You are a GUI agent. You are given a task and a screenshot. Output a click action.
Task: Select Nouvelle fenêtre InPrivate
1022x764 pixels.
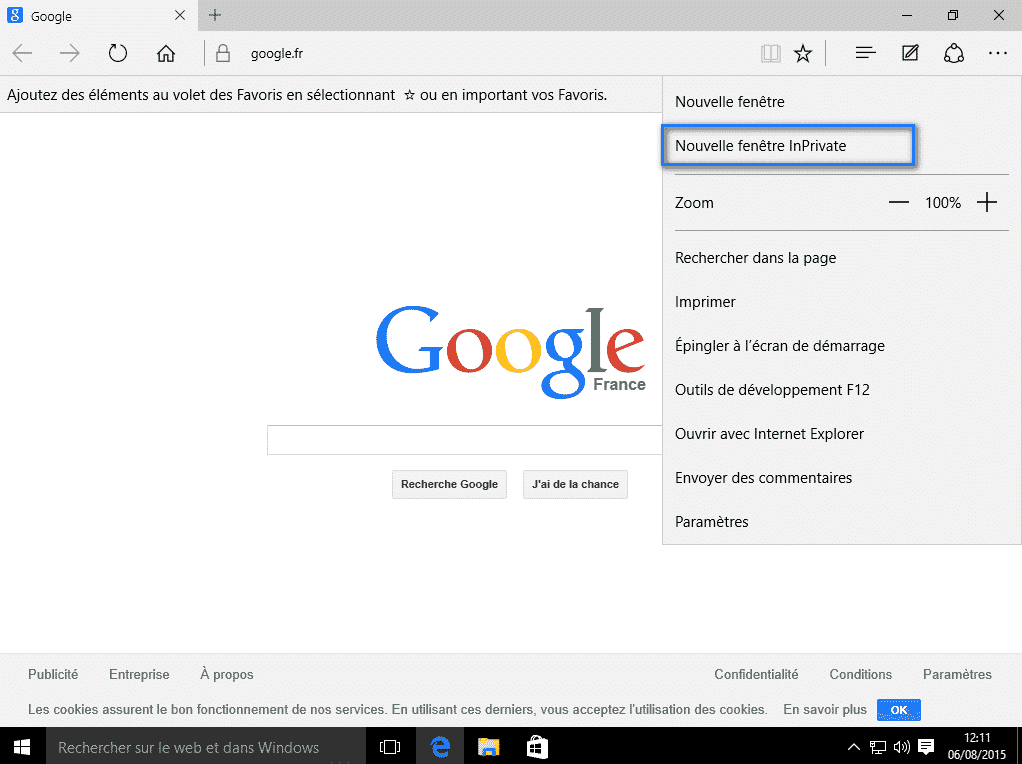(x=761, y=146)
